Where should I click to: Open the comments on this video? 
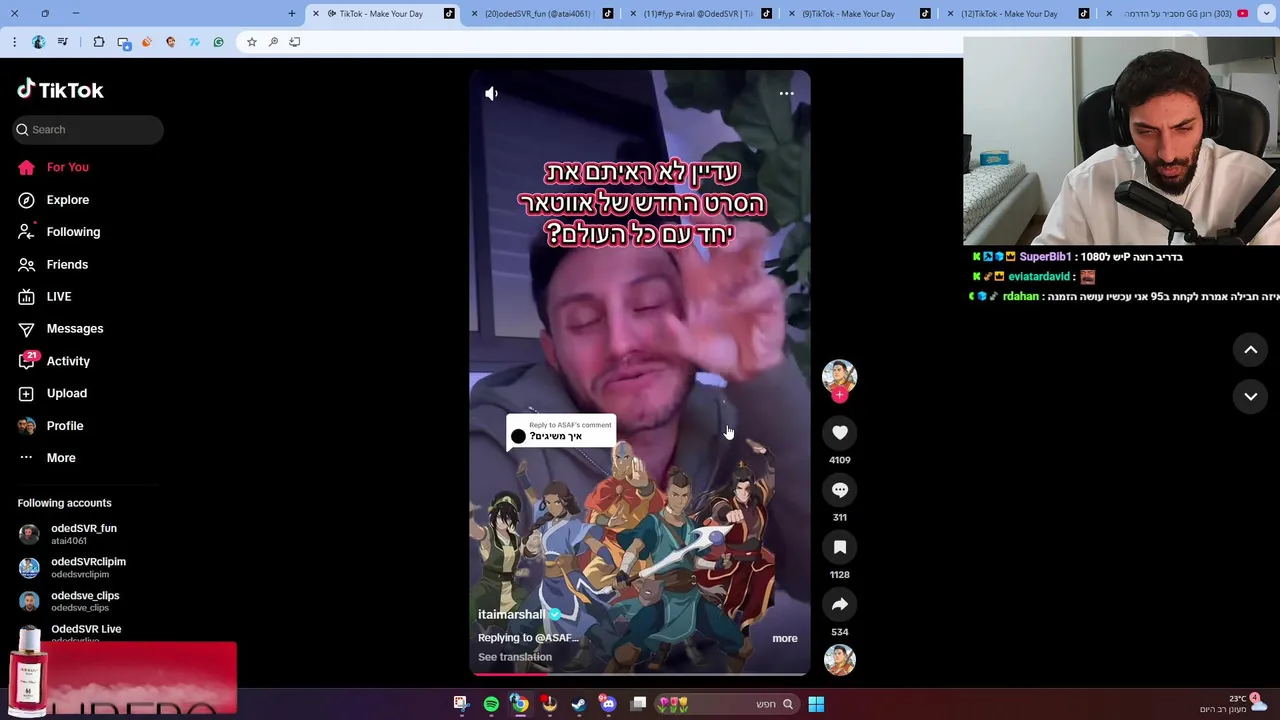pyautogui.click(x=840, y=490)
